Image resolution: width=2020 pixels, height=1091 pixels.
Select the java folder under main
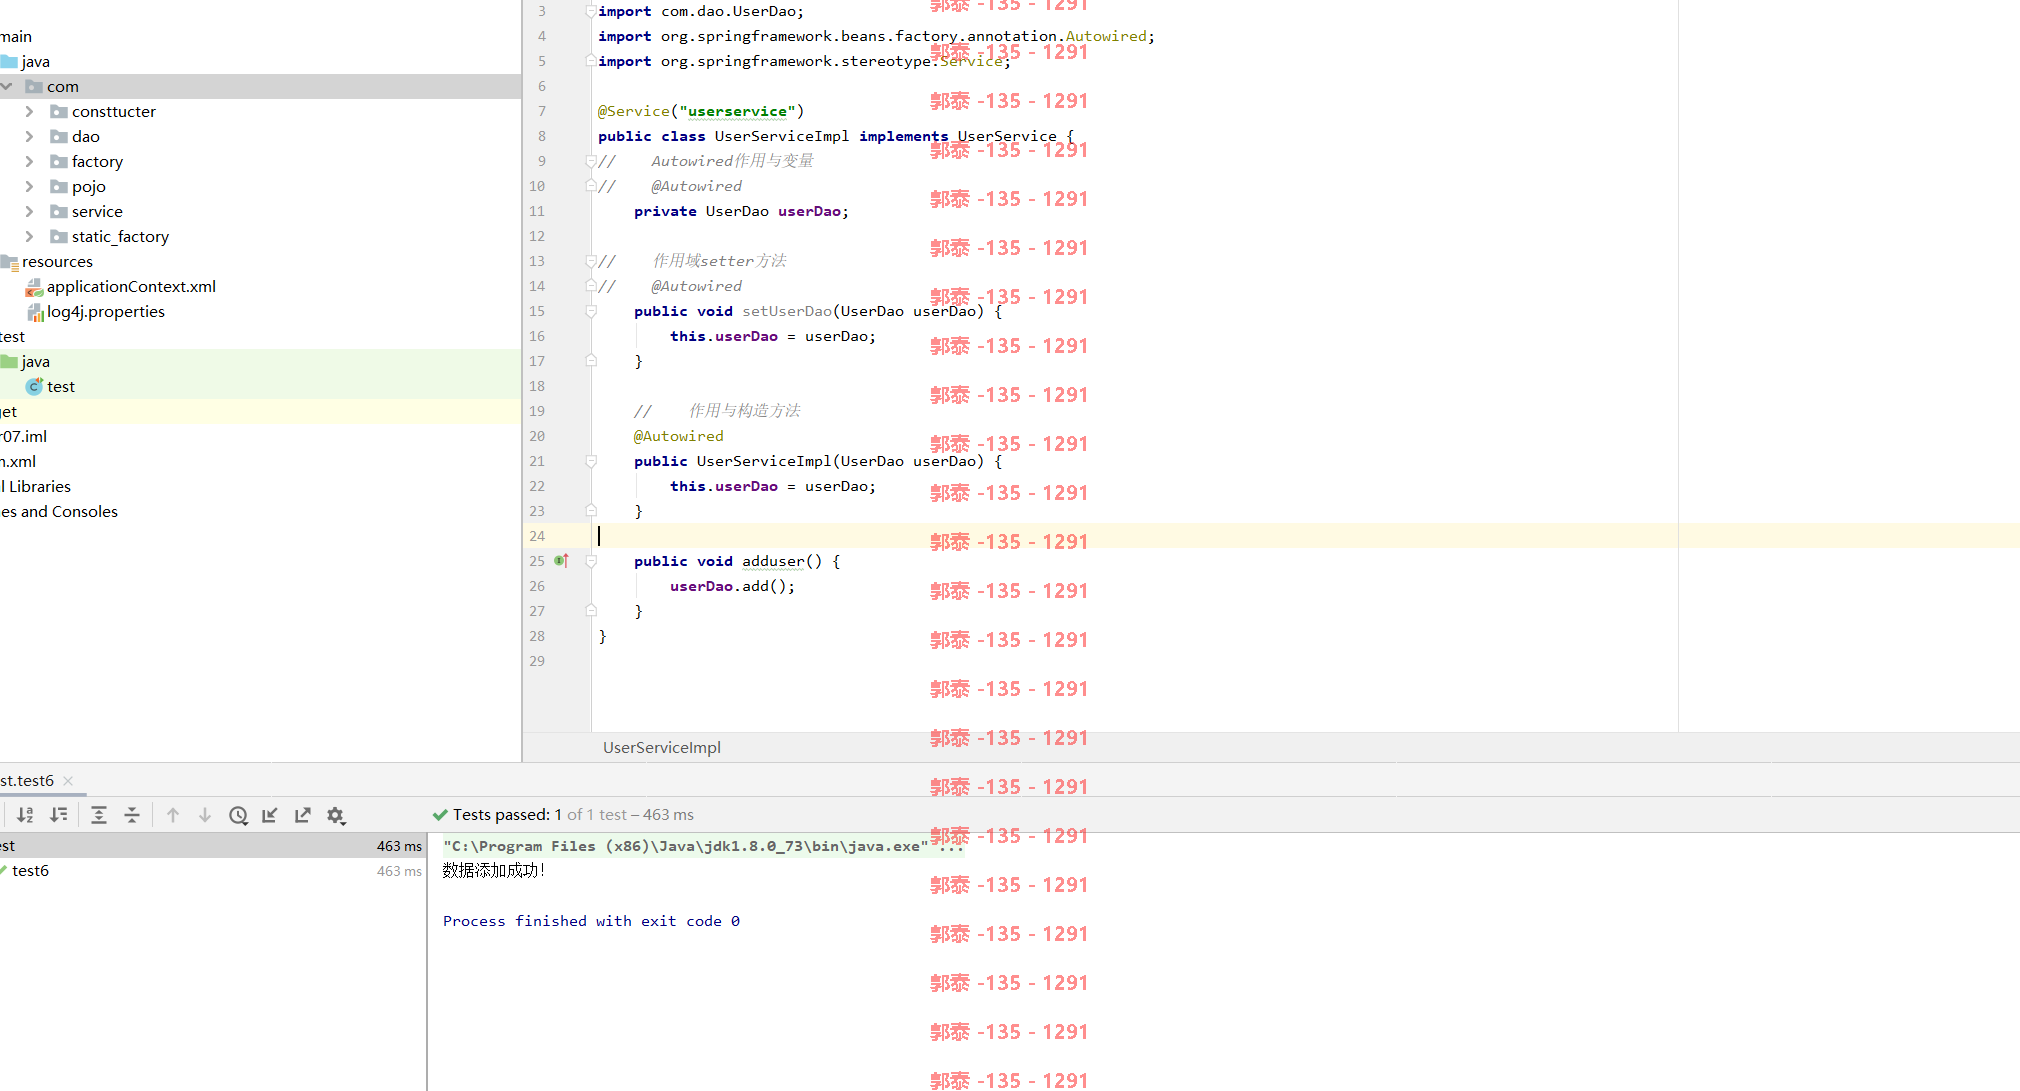pyautogui.click(x=260, y=61)
